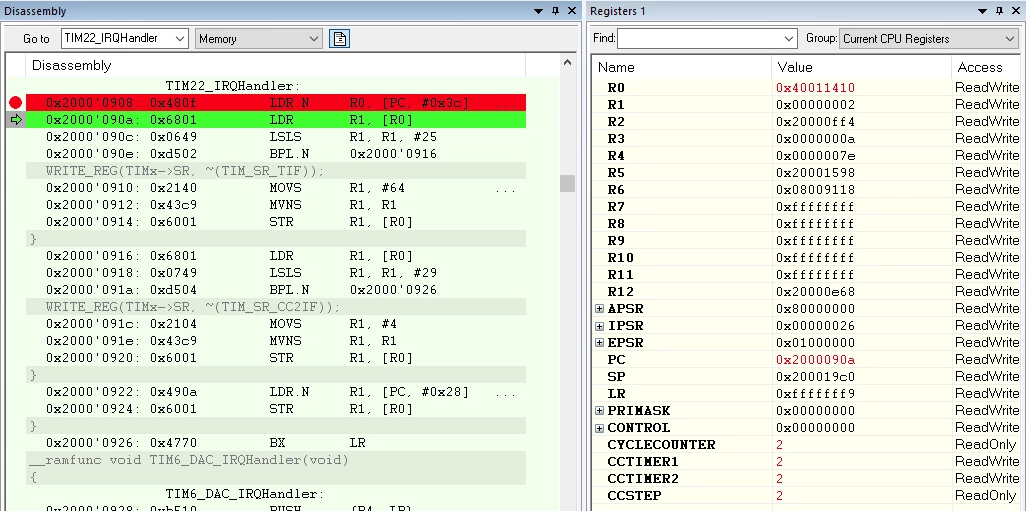The width and height of the screenshot is (1026, 511).
Task: Select the BX LR instruction line
Action: pyautogui.click(x=276, y=443)
